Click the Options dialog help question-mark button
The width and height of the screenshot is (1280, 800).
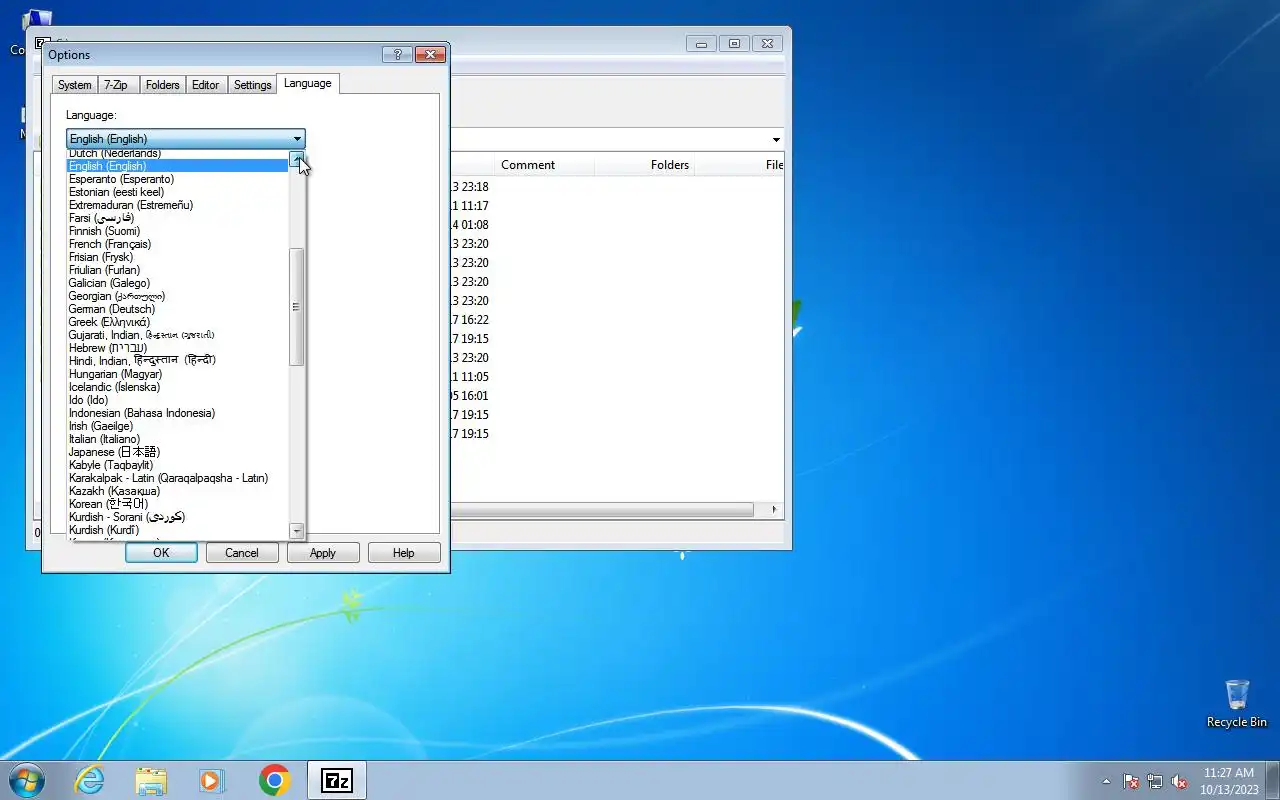click(x=397, y=55)
